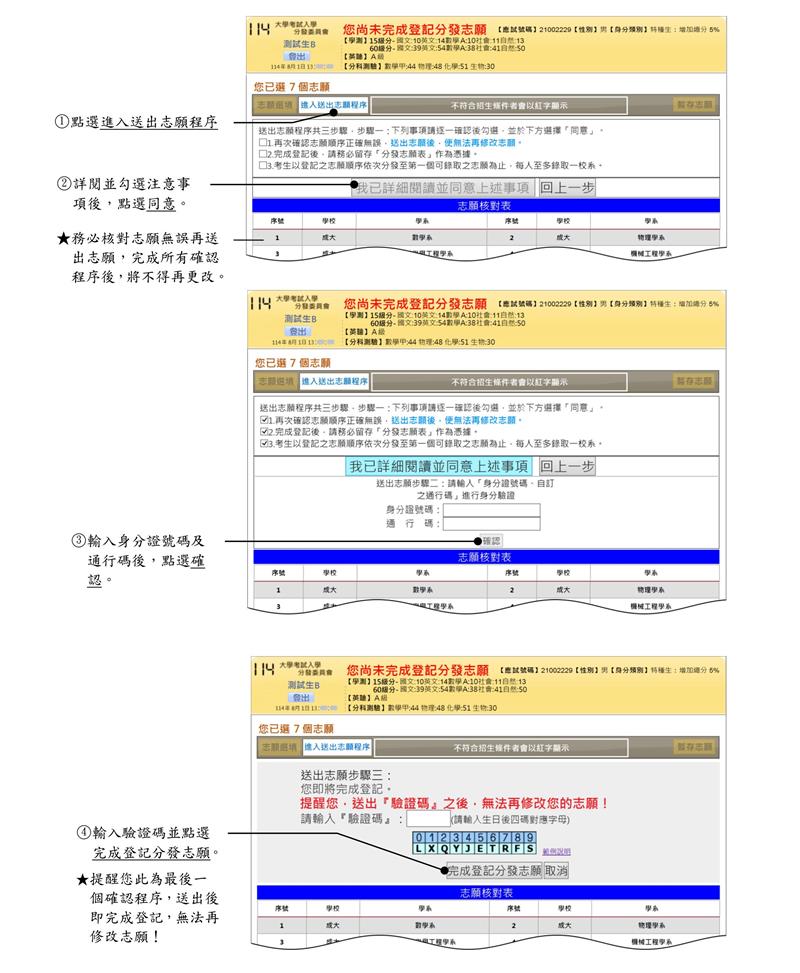Uncheck ticked box 2.完成登記後 請務必留存
Viewport: 800px width, 973px height.
264,431
